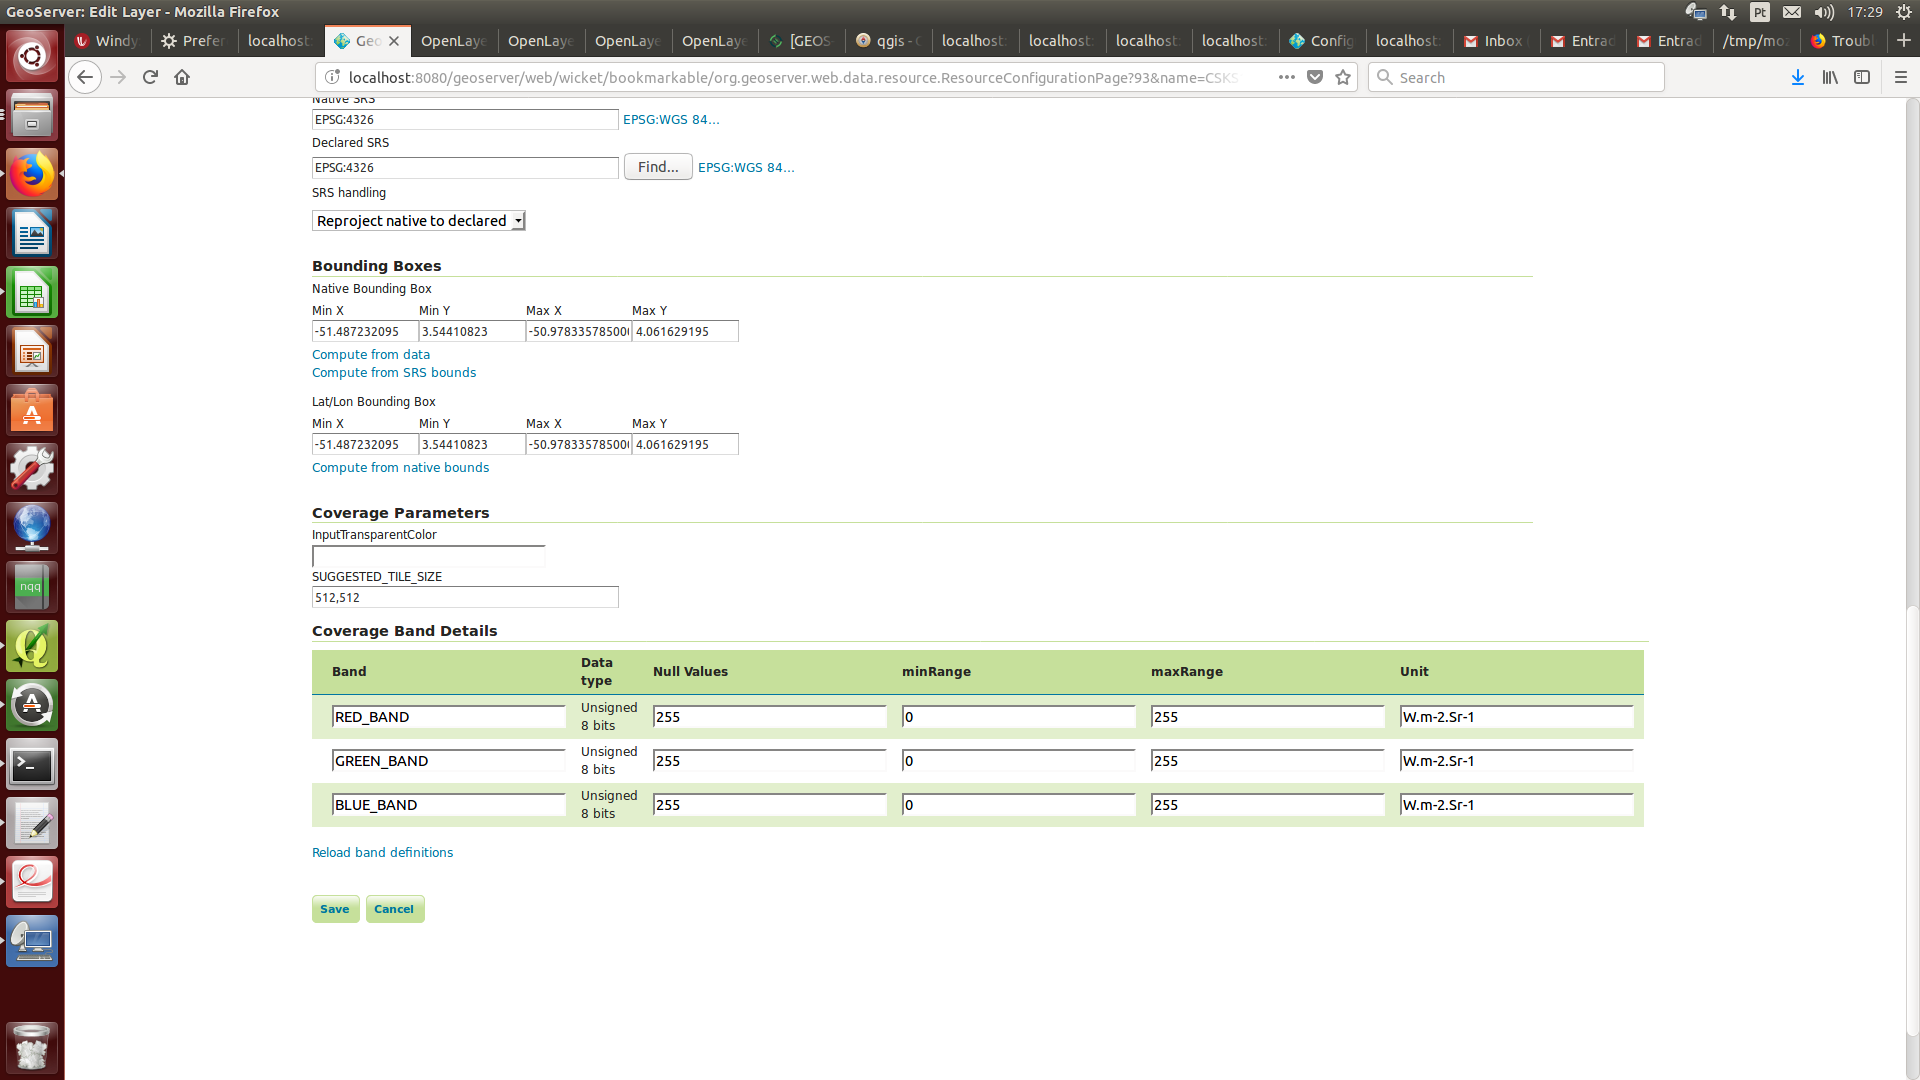Screen dimensions: 1920x1080
Task: Open the Firefox library icon
Action: pyautogui.click(x=1830, y=77)
